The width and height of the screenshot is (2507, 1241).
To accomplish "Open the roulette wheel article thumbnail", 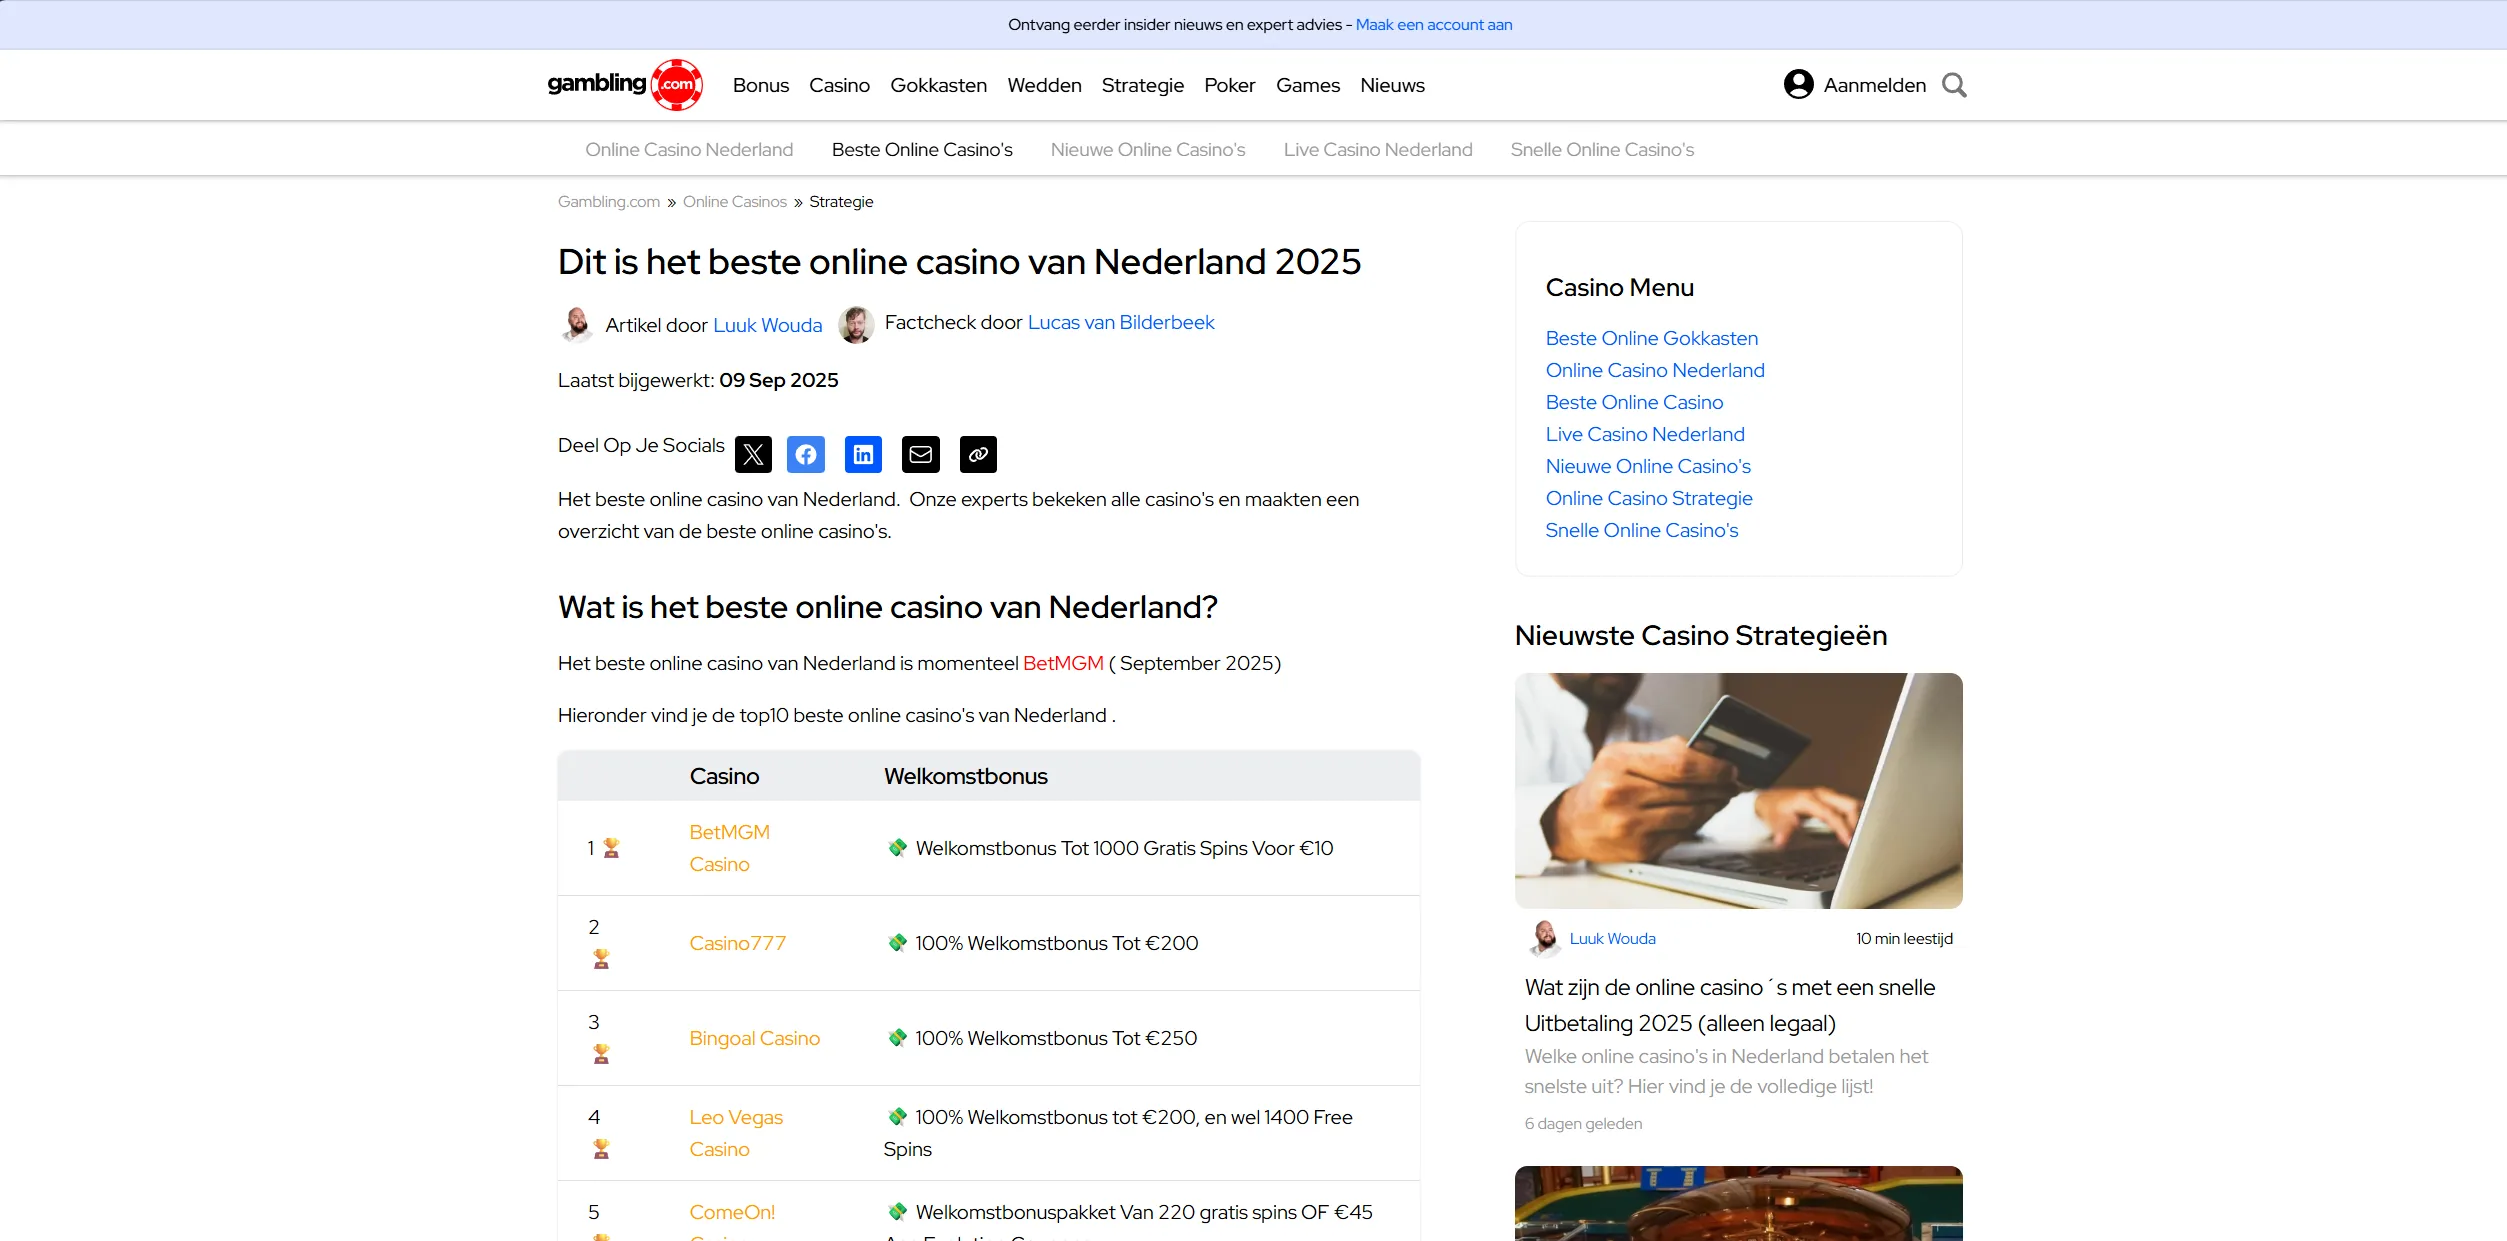I will click(1738, 1203).
